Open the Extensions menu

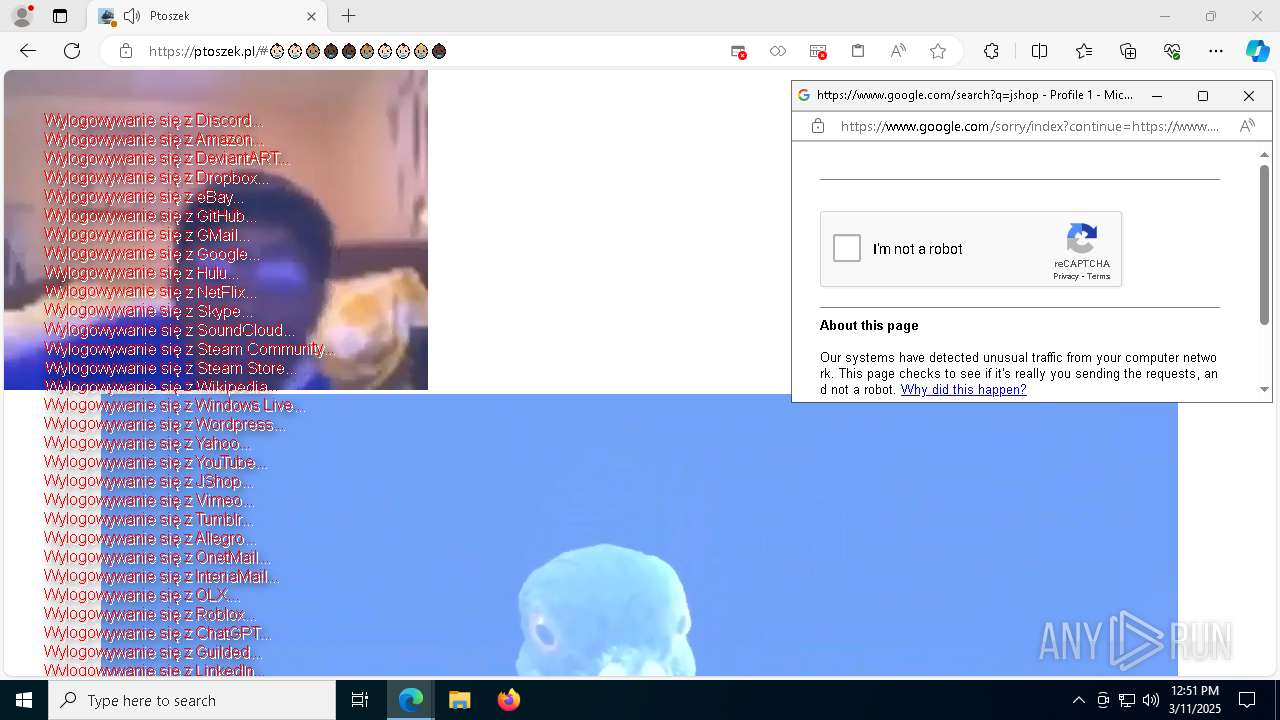991,51
